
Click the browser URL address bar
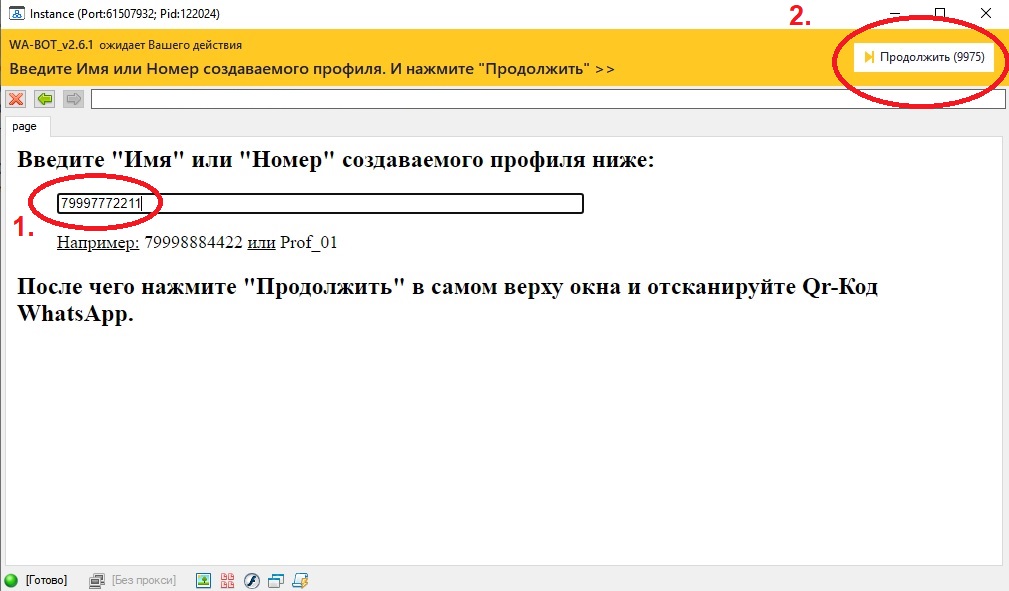[548, 99]
